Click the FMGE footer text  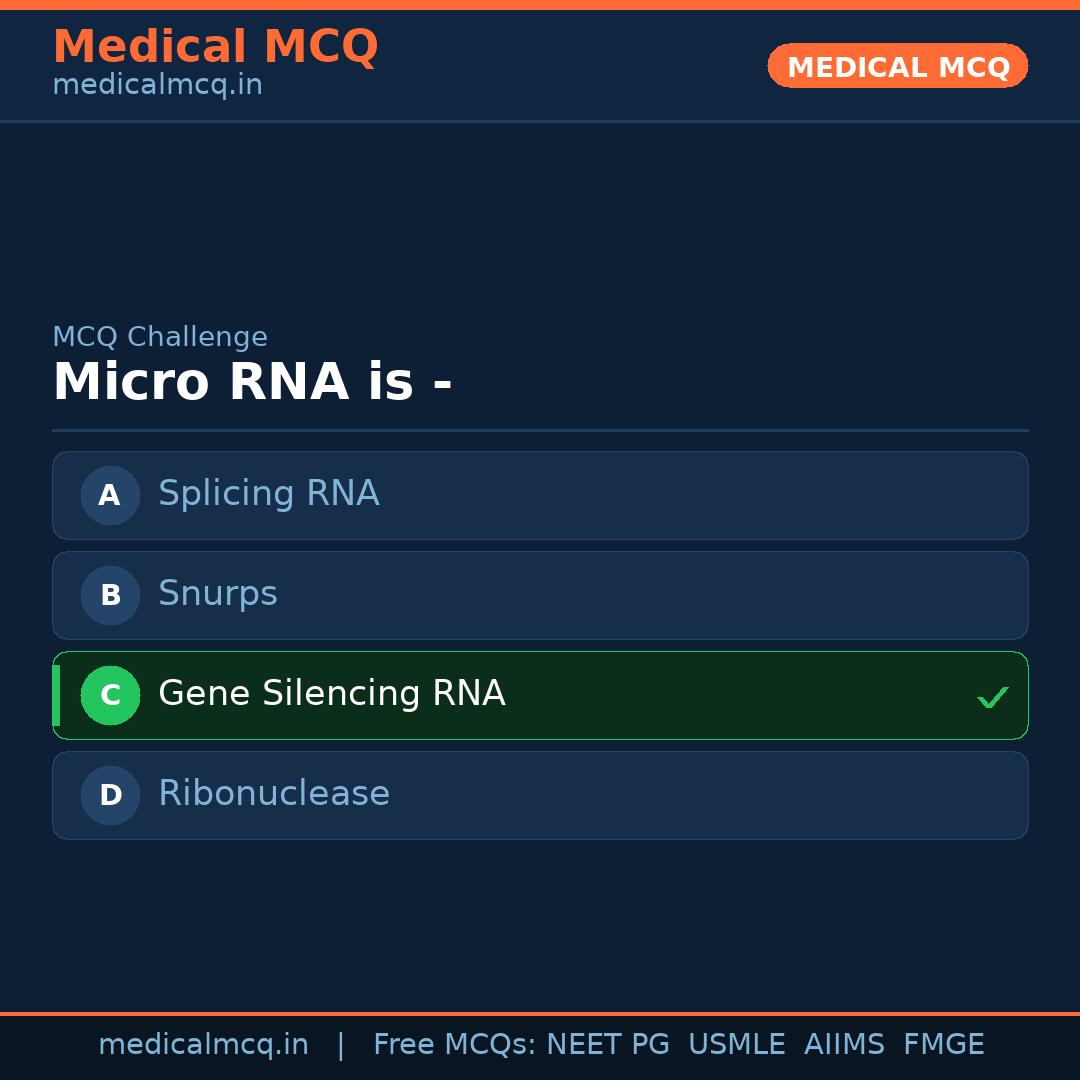point(944,1045)
